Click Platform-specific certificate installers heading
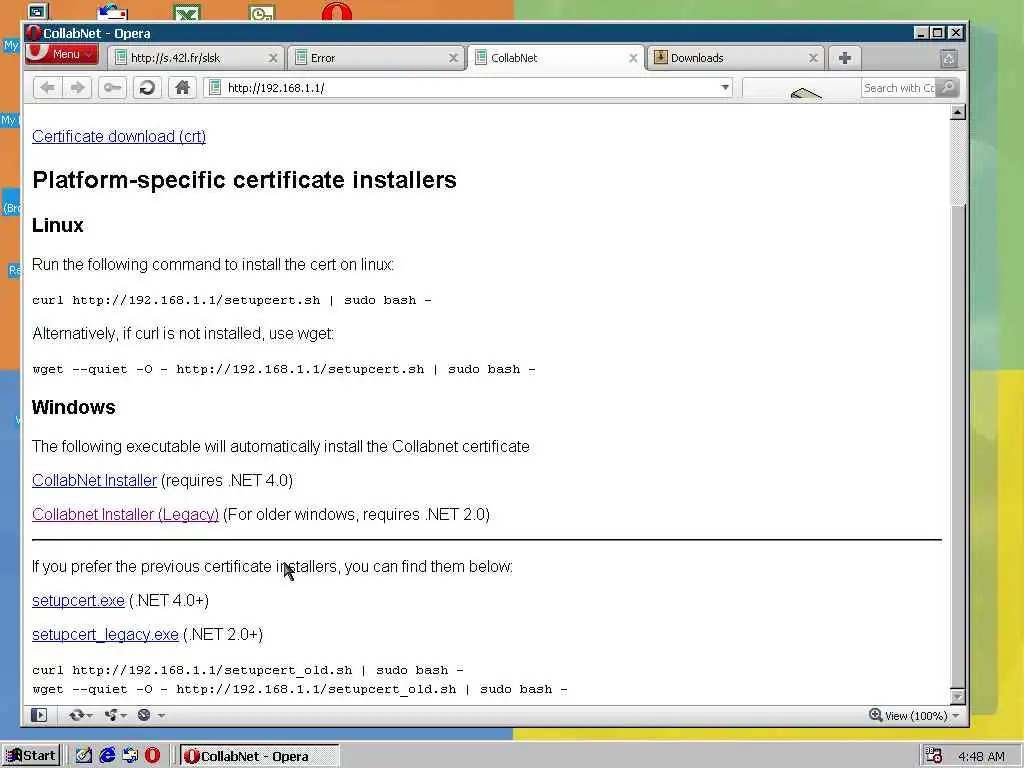 pyautogui.click(x=244, y=180)
